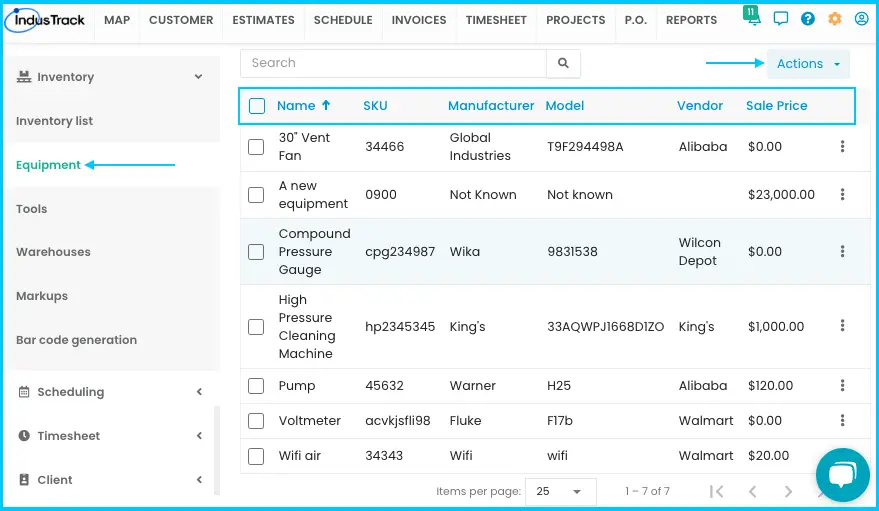
Task: Click the search magnifier button
Action: (x=563, y=63)
